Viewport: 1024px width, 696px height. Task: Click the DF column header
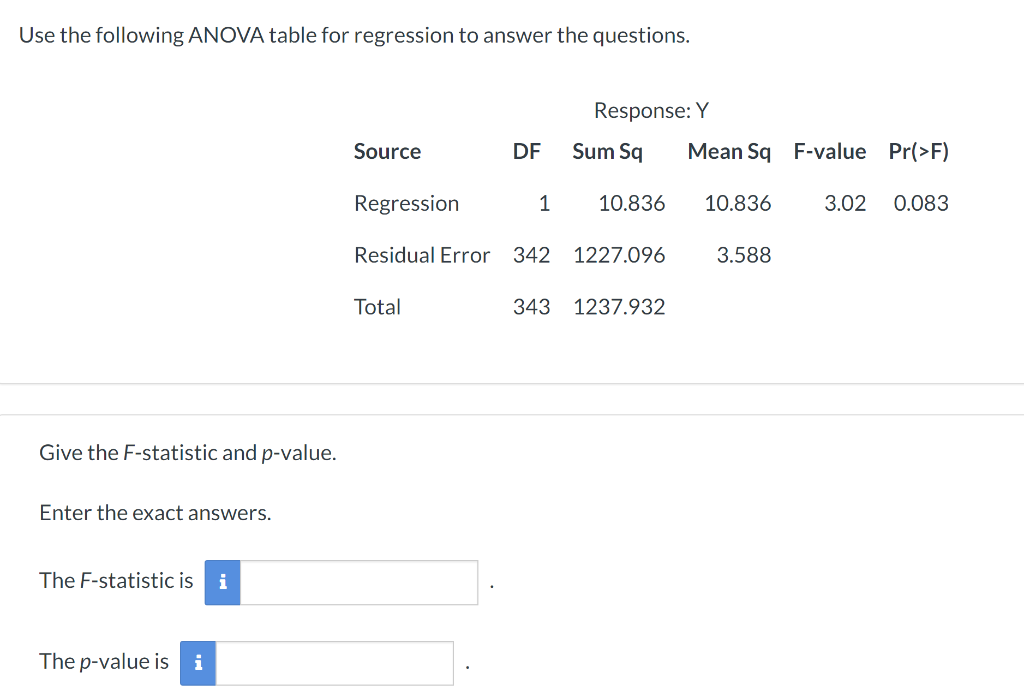click(526, 151)
